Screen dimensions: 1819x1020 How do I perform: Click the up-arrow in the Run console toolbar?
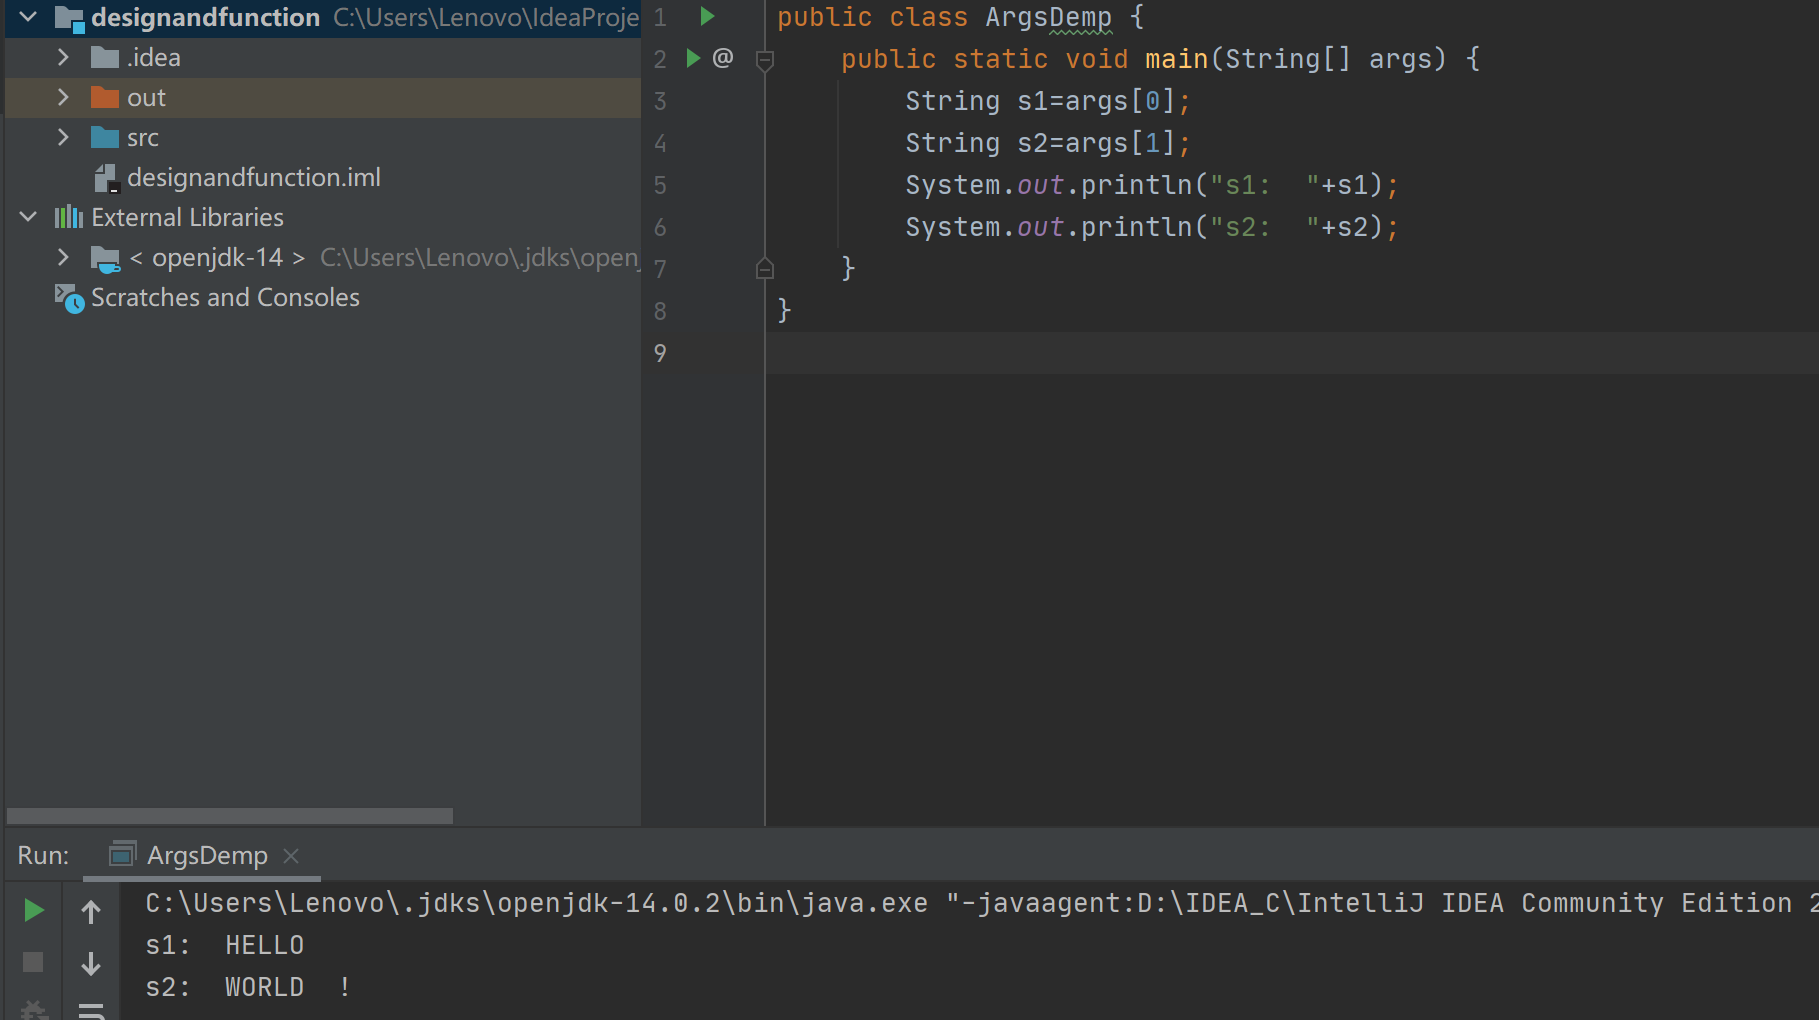point(91,911)
